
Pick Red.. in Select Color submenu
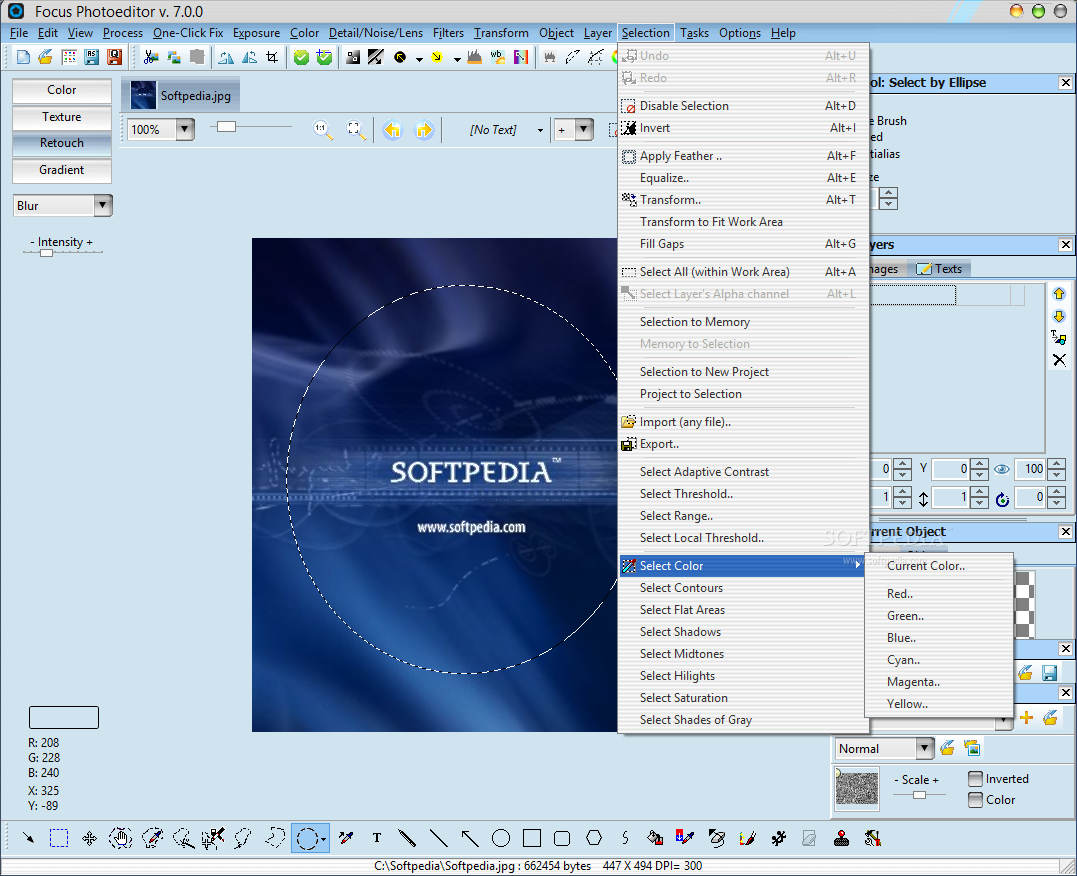pyautogui.click(x=938, y=594)
